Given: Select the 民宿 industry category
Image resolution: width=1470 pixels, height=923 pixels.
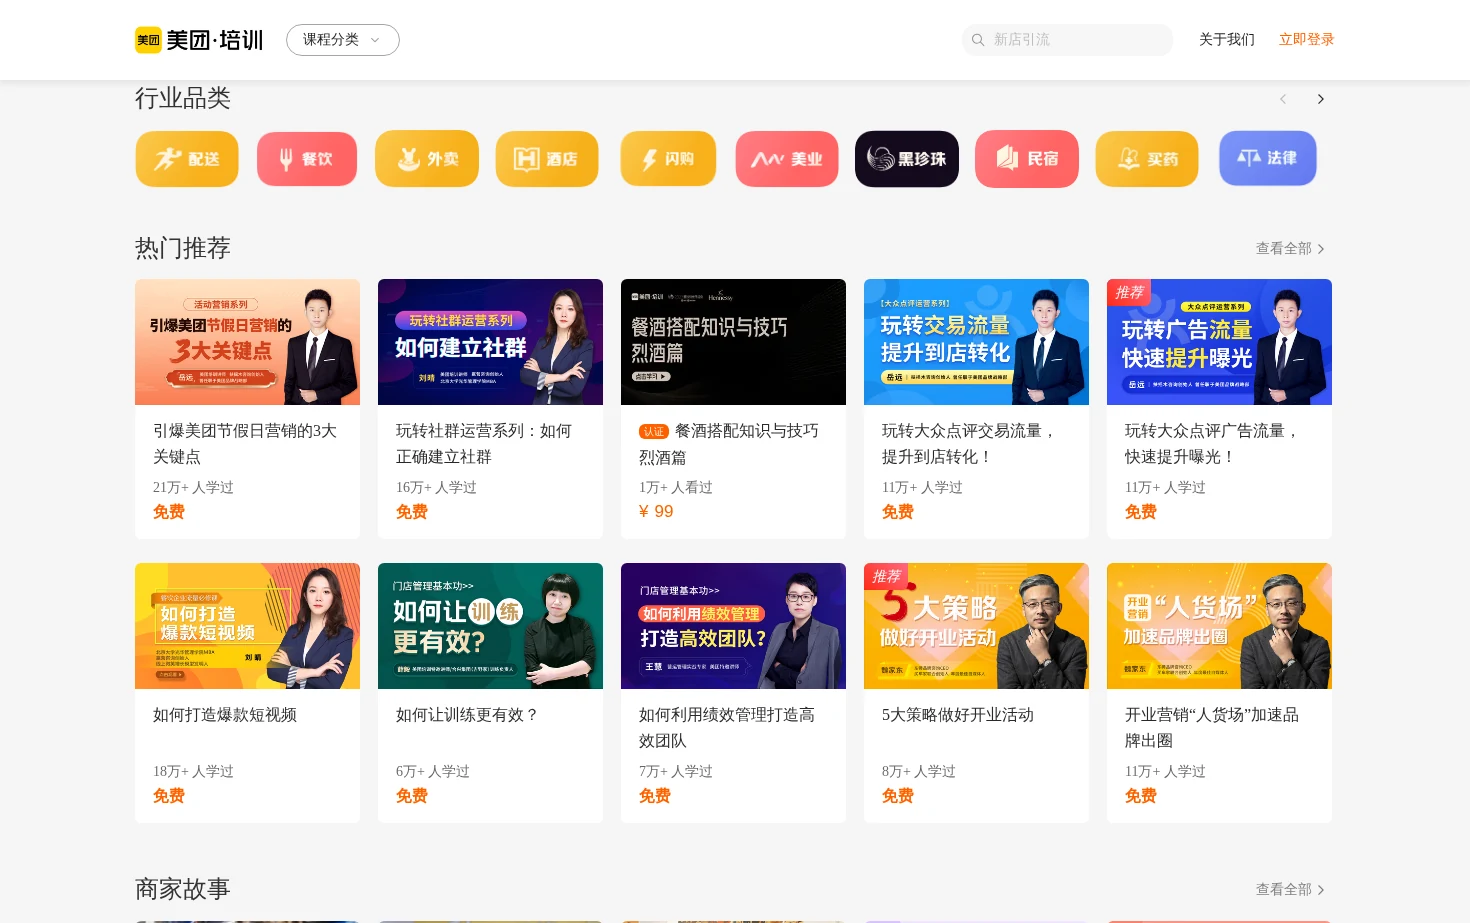Looking at the screenshot, I should (x=1027, y=159).
